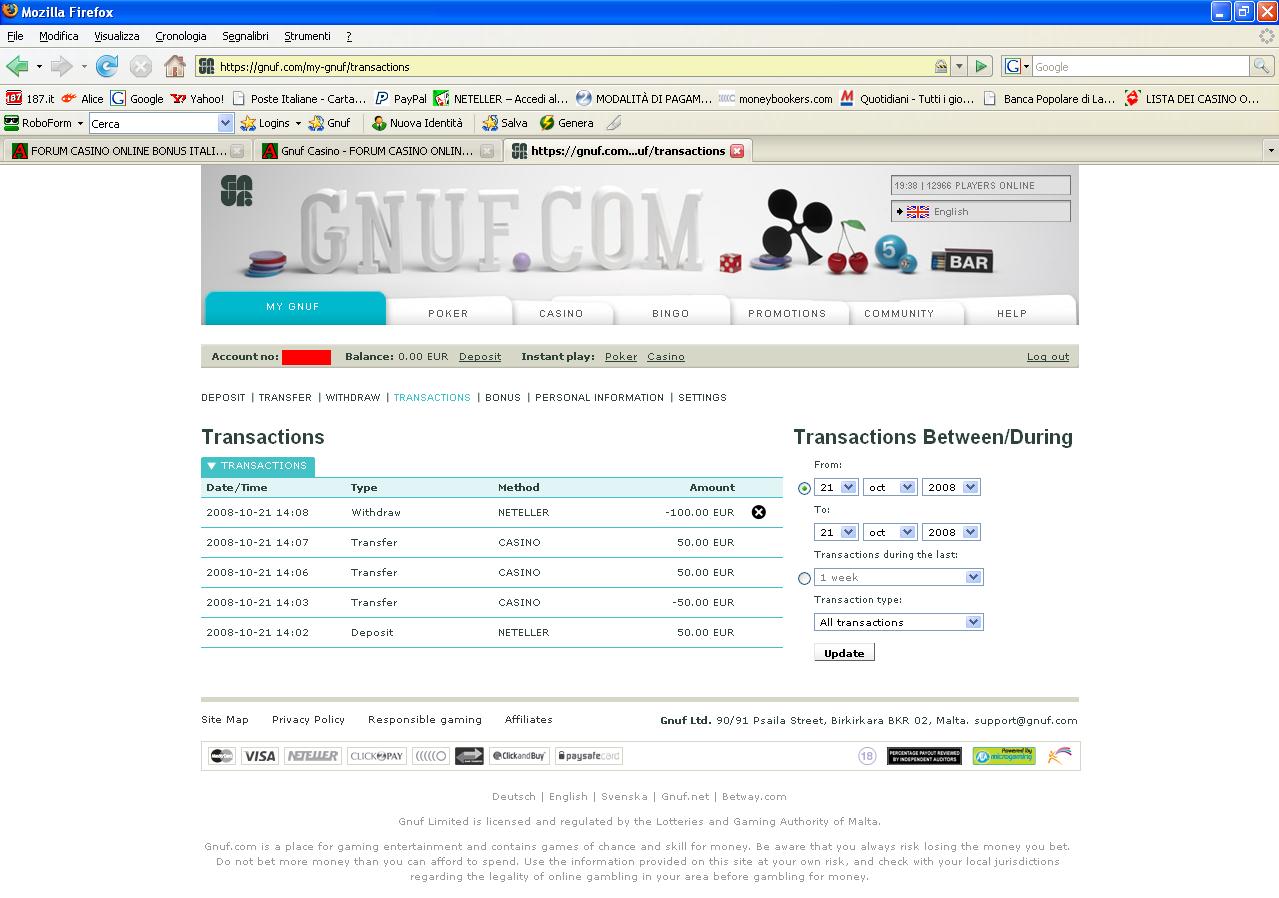Open the Segnalibri menu

245,36
